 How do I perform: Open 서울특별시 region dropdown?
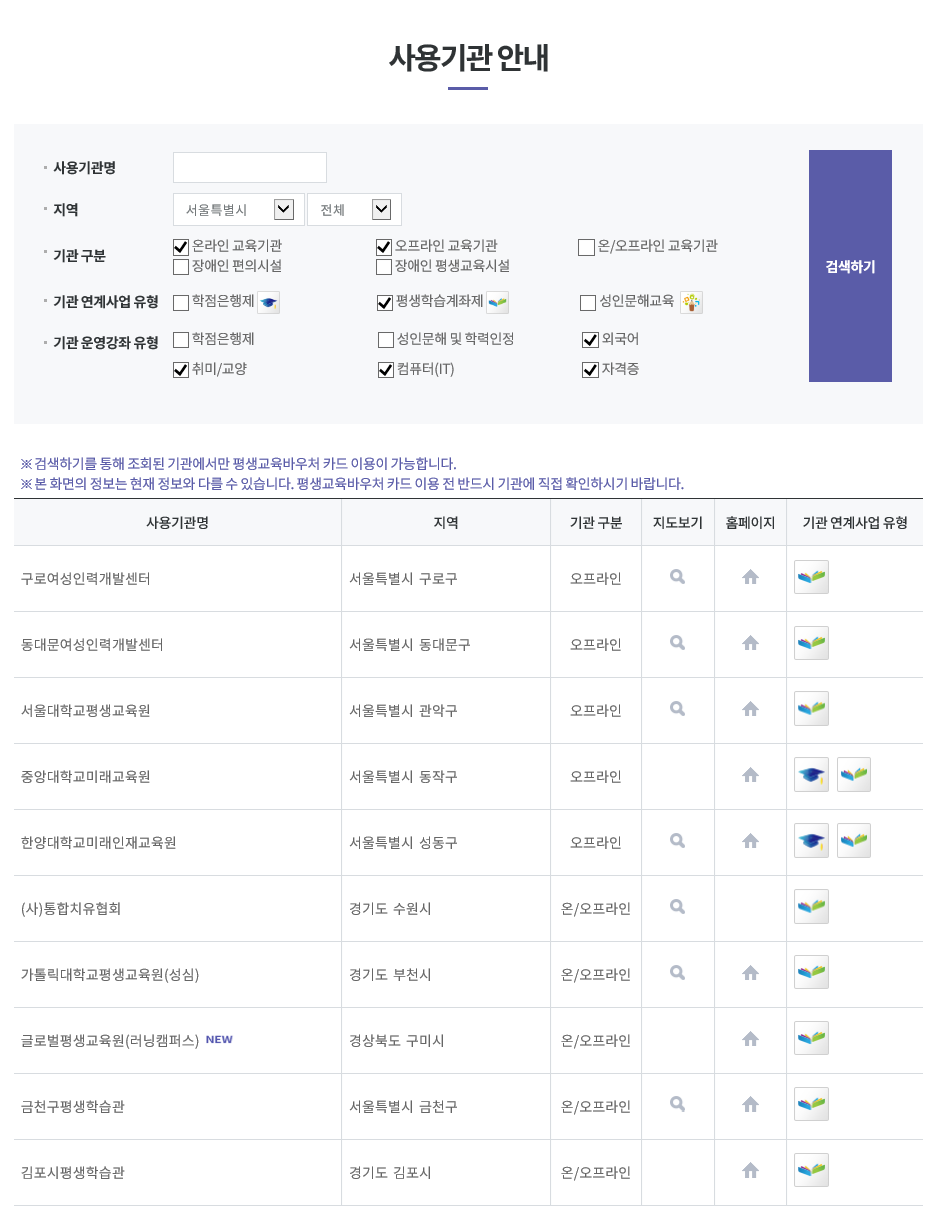point(239,209)
